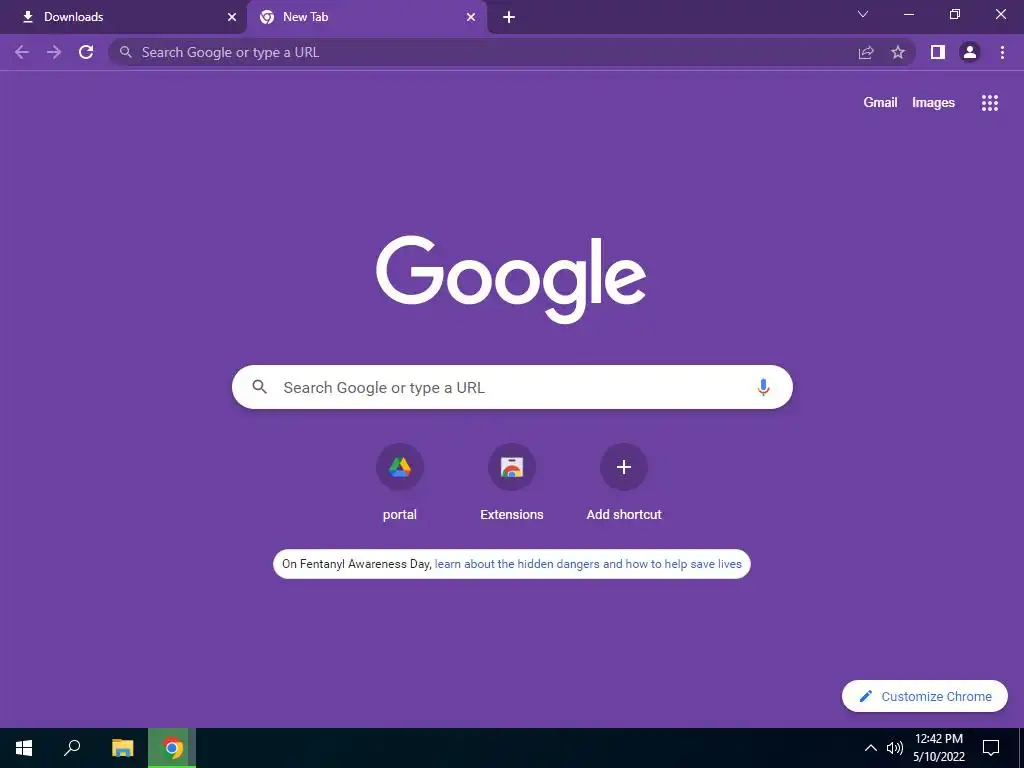The height and width of the screenshot is (768, 1024).
Task: Bookmark this tab with the star icon
Action: (x=898, y=52)
